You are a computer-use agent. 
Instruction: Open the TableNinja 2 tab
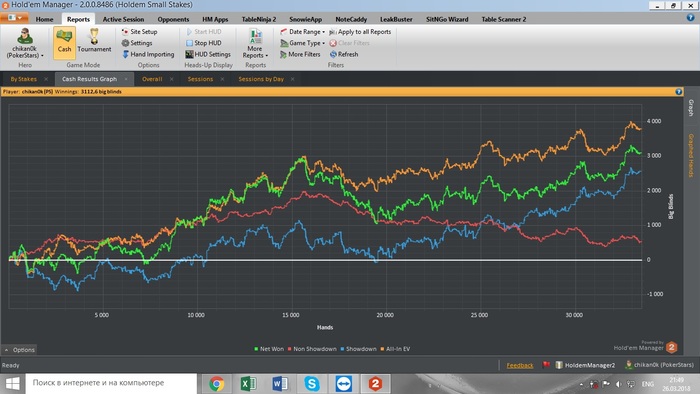click(259, 19)
